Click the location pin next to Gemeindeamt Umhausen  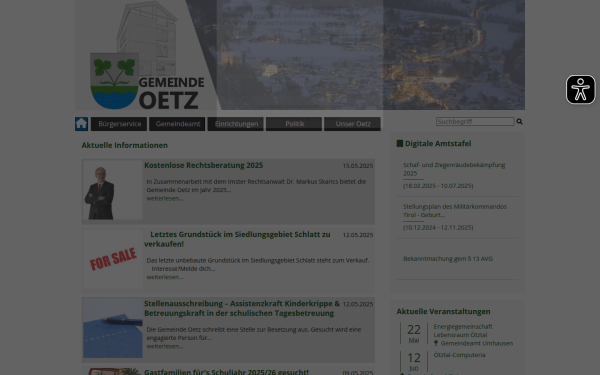[x=436, y=343]
